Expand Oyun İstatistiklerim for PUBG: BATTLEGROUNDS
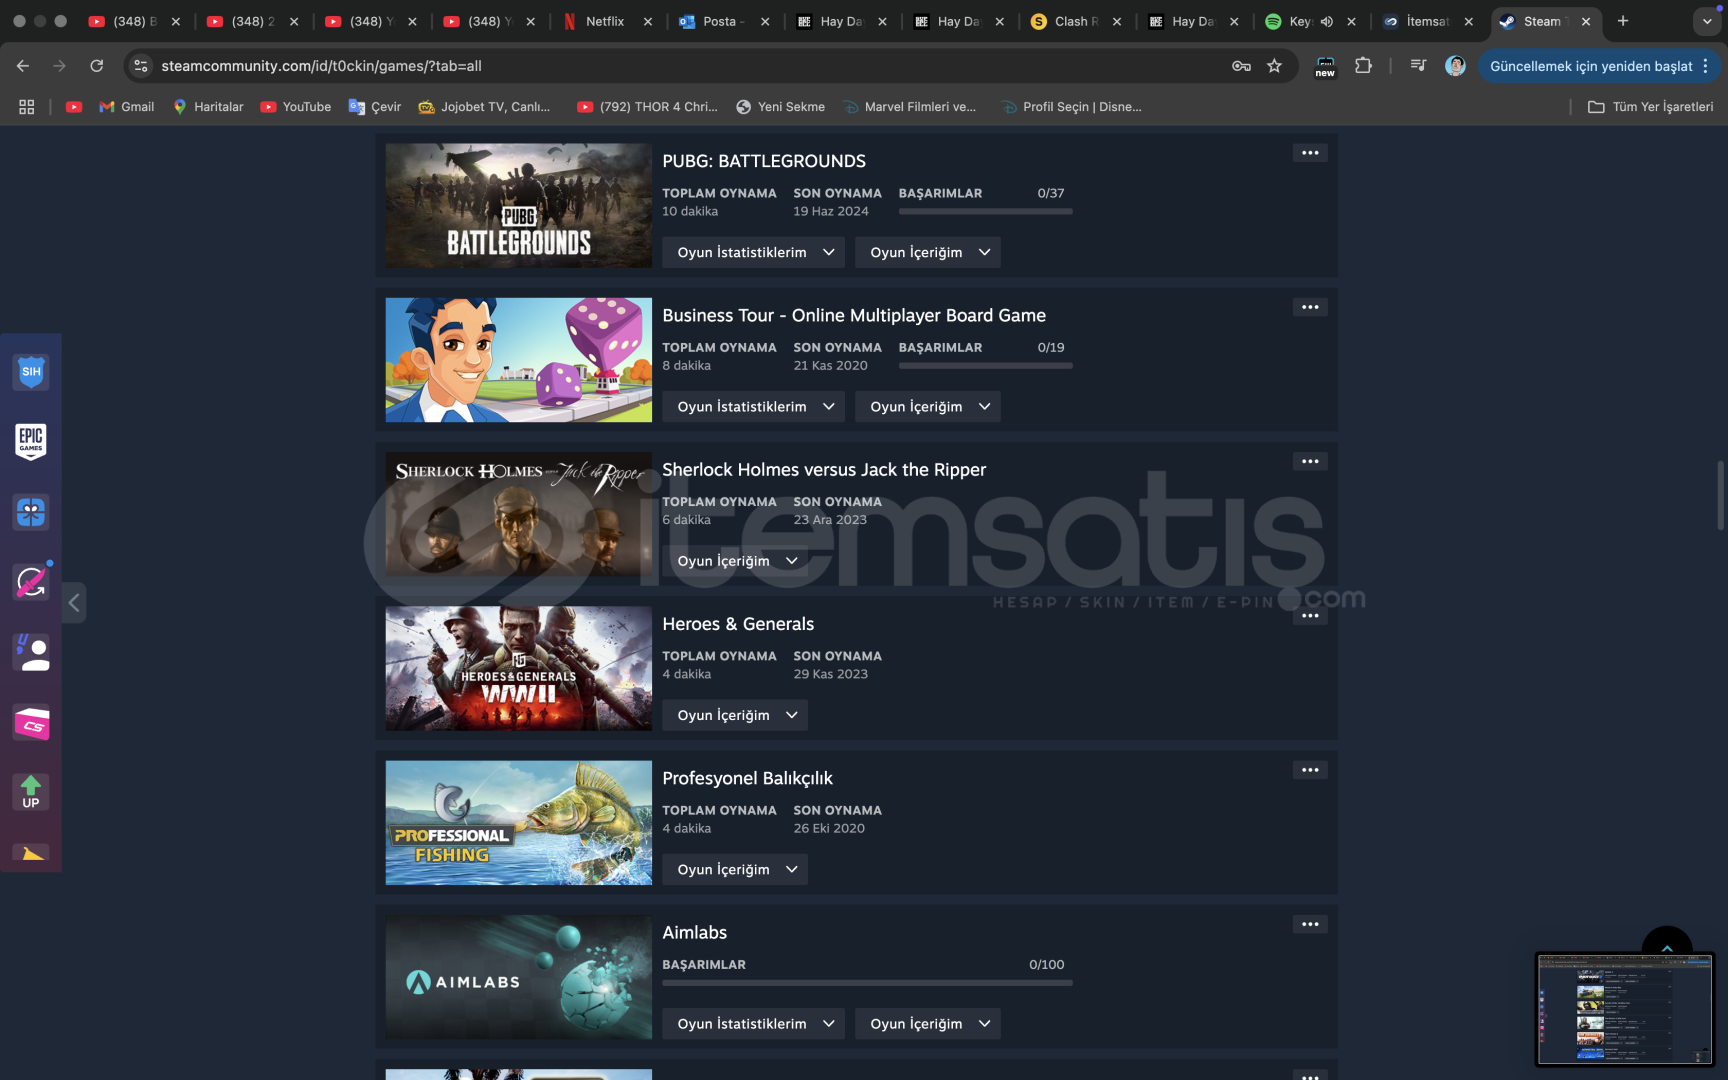The height and width of the screenshot is (1080, 1728). point(753,252)
